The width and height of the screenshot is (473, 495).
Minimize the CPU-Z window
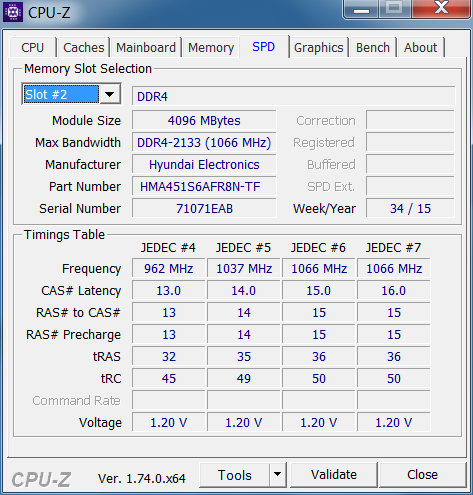tap(361, 9)
